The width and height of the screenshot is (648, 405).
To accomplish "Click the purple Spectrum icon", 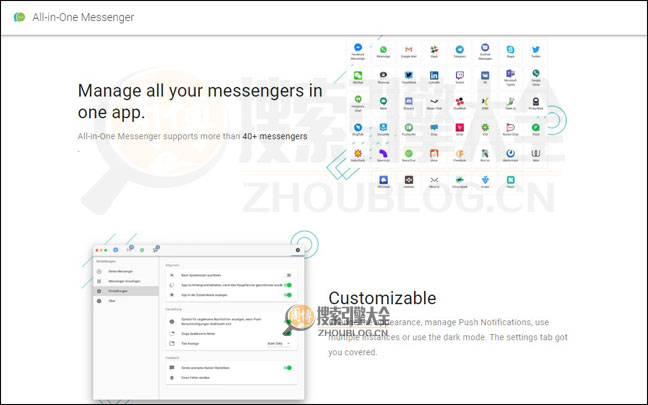I will pyautogui.click(x=383, y=153).
